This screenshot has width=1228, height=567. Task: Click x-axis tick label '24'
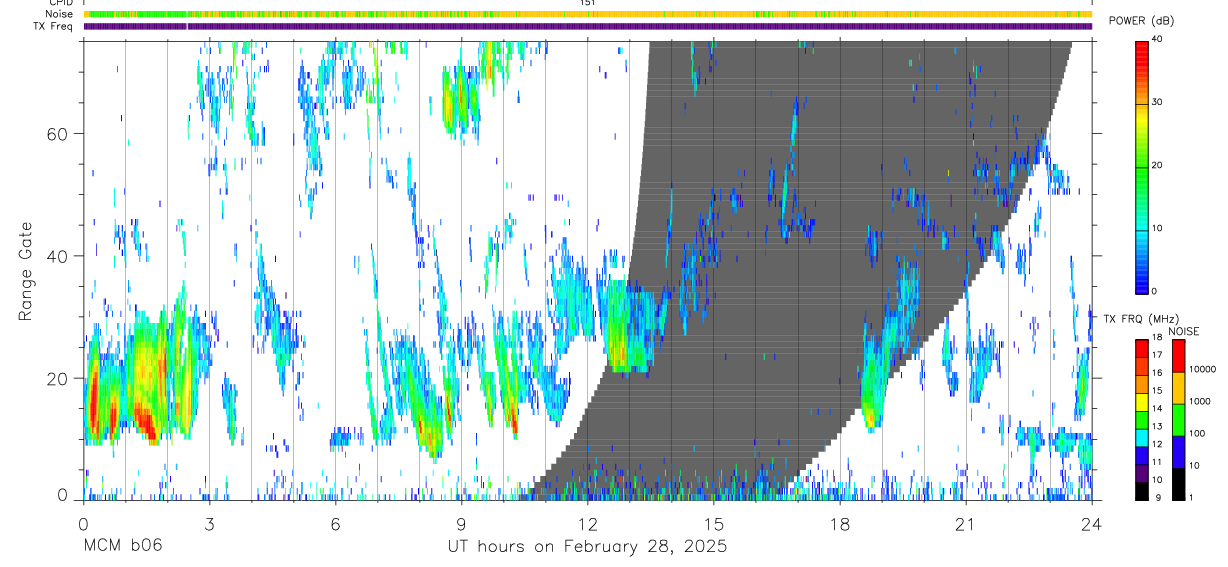(1091, 522)
